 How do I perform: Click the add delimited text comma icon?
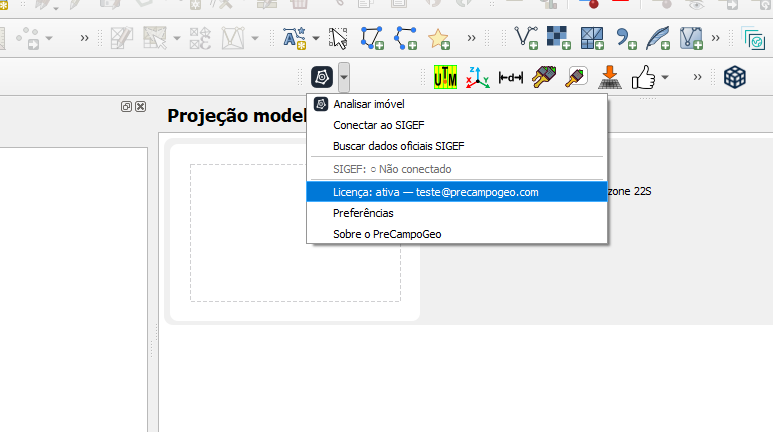(x=626, y=38)
